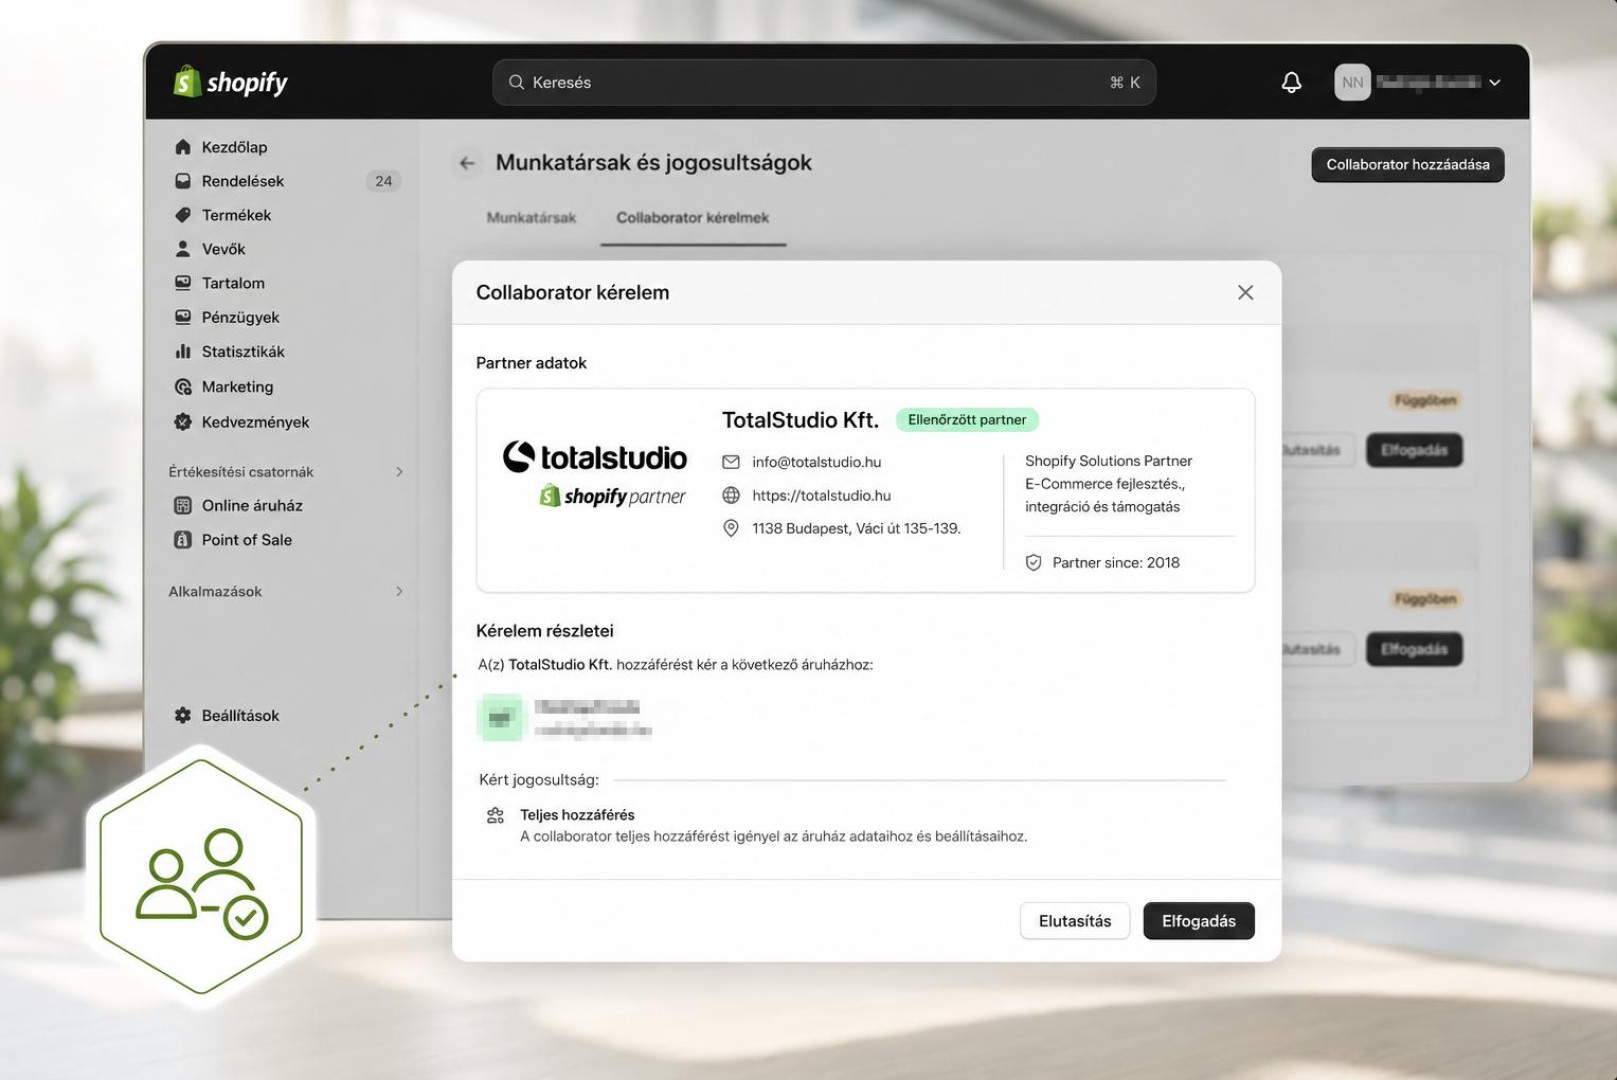
Task: Open Pénzügyek finance icon
Action: (x=183, y=317)
